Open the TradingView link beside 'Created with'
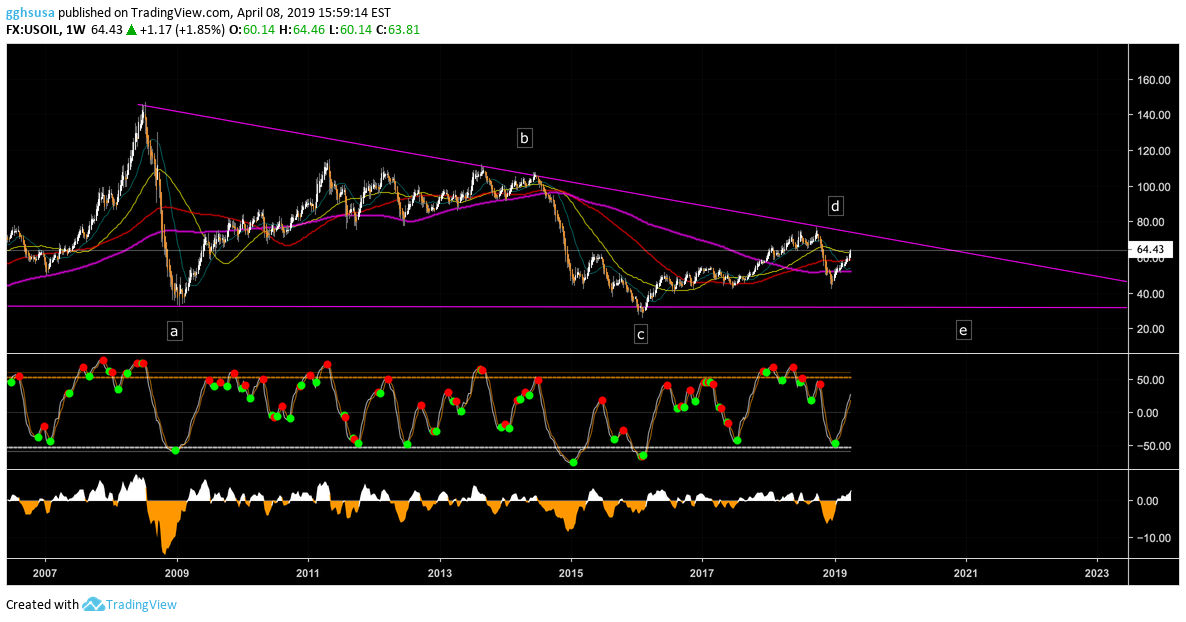Viewport: 1186px width, 622px height. [x=141, y=604]
